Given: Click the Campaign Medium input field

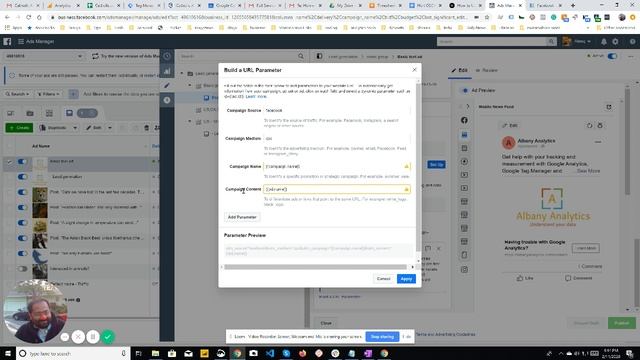Looking at the screenshot, I should (337, 138).
